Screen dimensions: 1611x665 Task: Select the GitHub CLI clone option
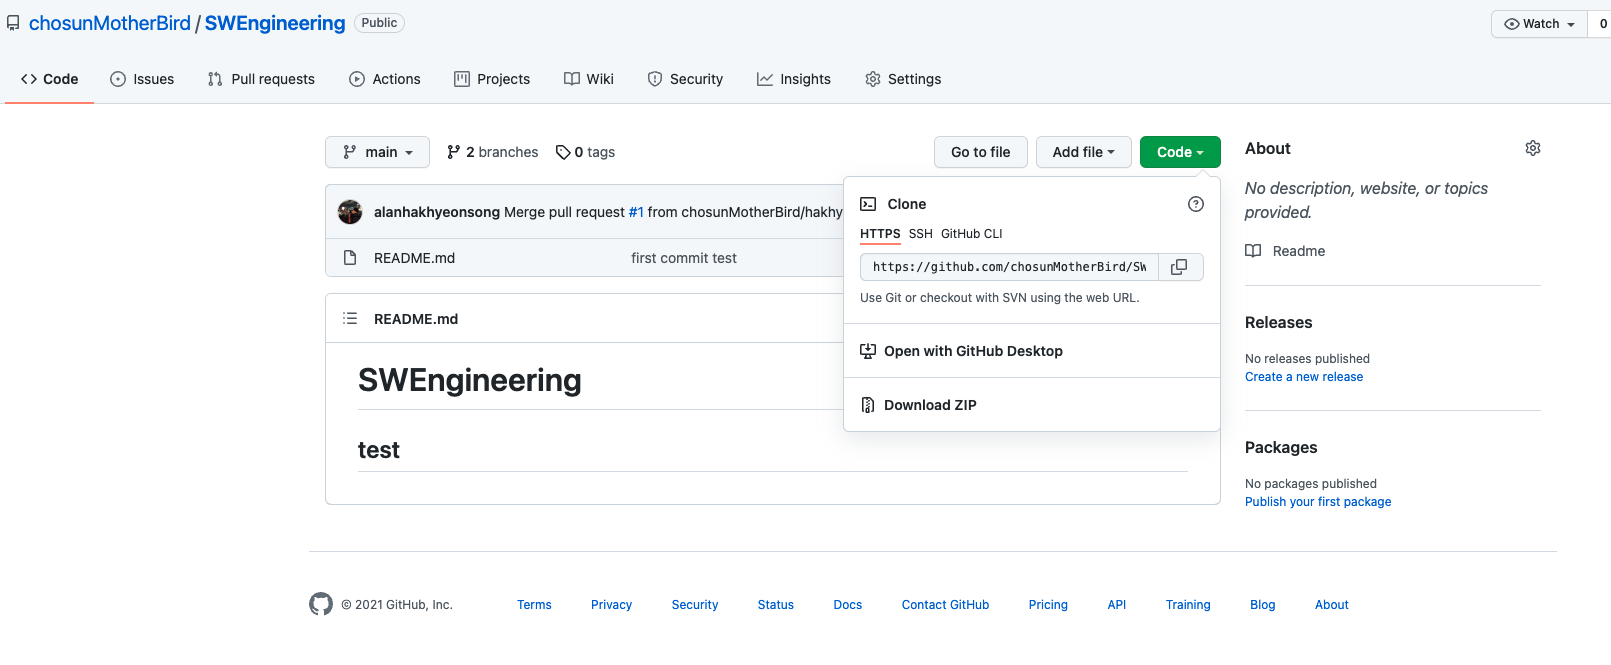pyautogui.click(x=971, y=234)
